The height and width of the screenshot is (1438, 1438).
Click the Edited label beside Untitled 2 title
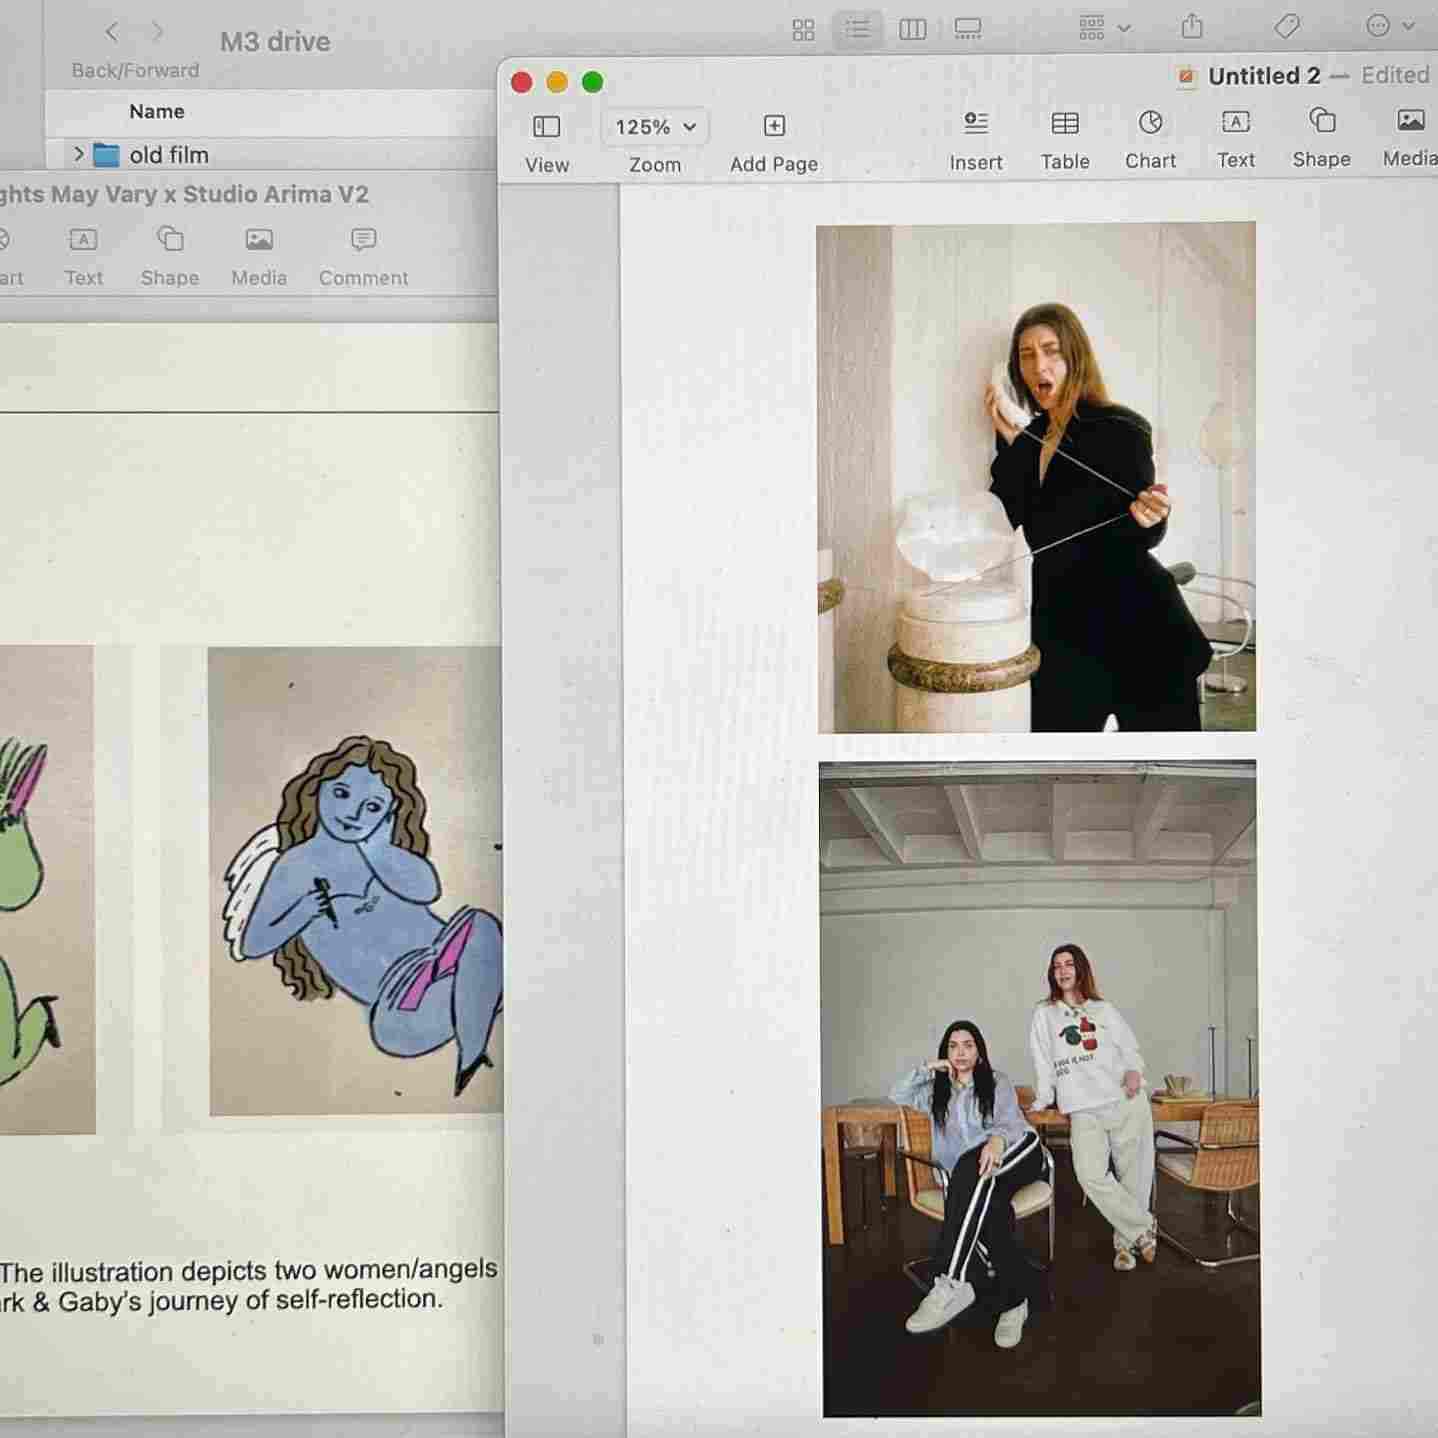click(x=1395, y=75)
